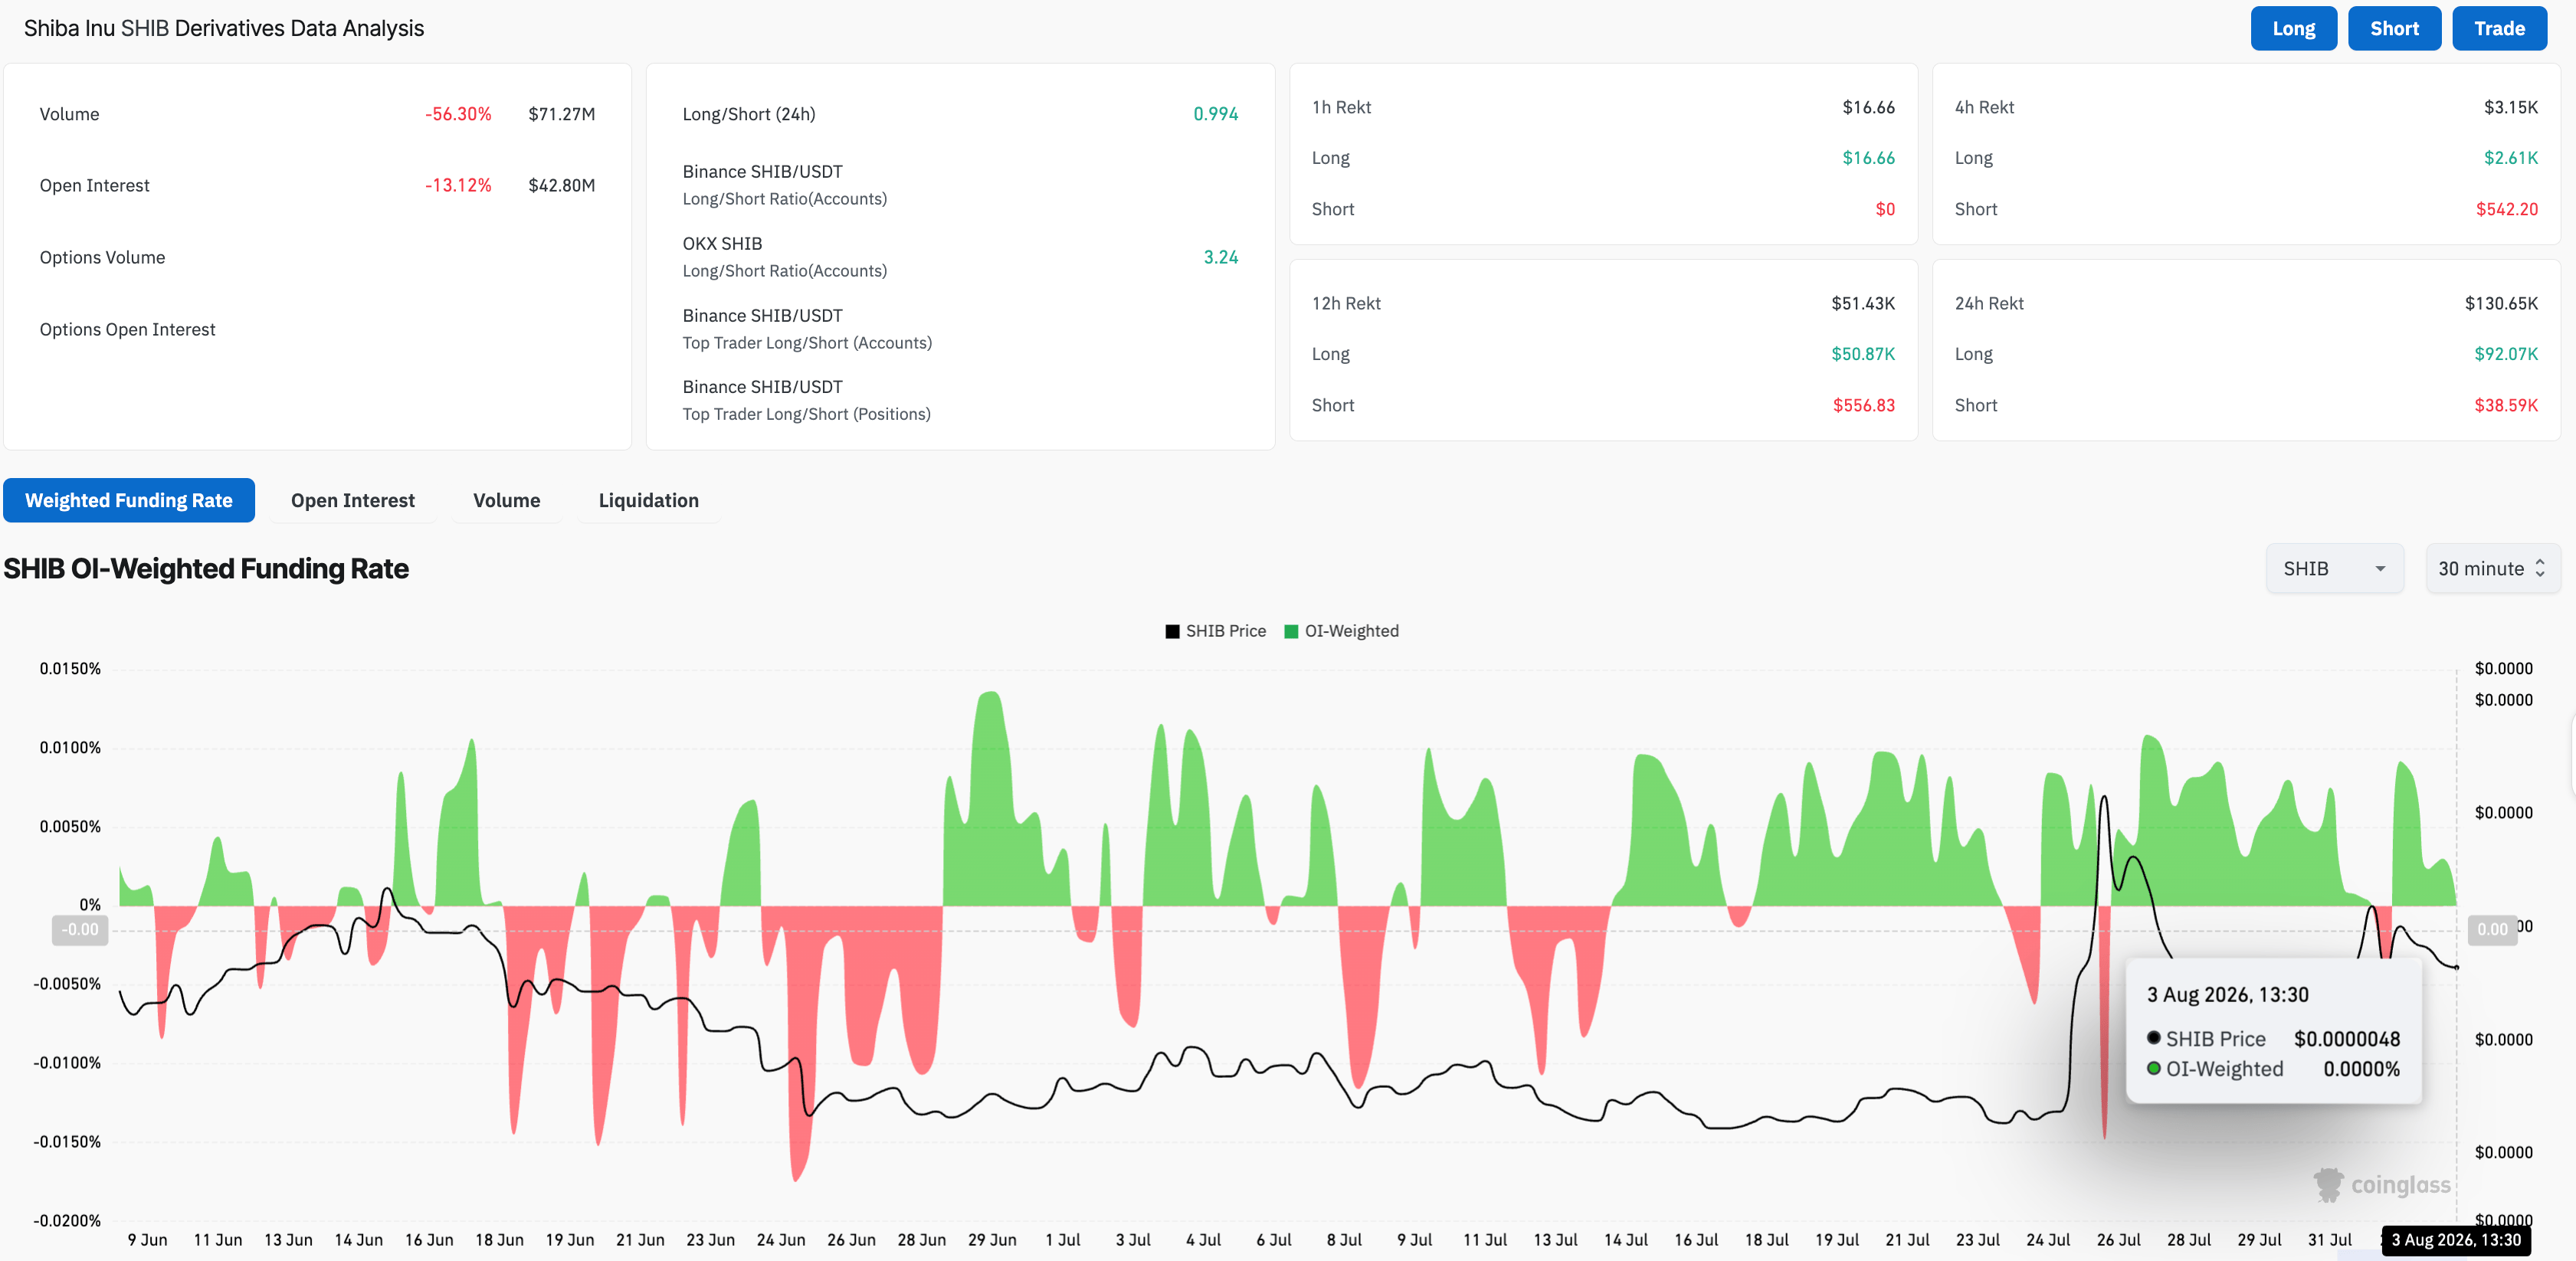
Task: Click the 0.0150% y-axis label
Action: pyautogui.click(x=70, y=668)
